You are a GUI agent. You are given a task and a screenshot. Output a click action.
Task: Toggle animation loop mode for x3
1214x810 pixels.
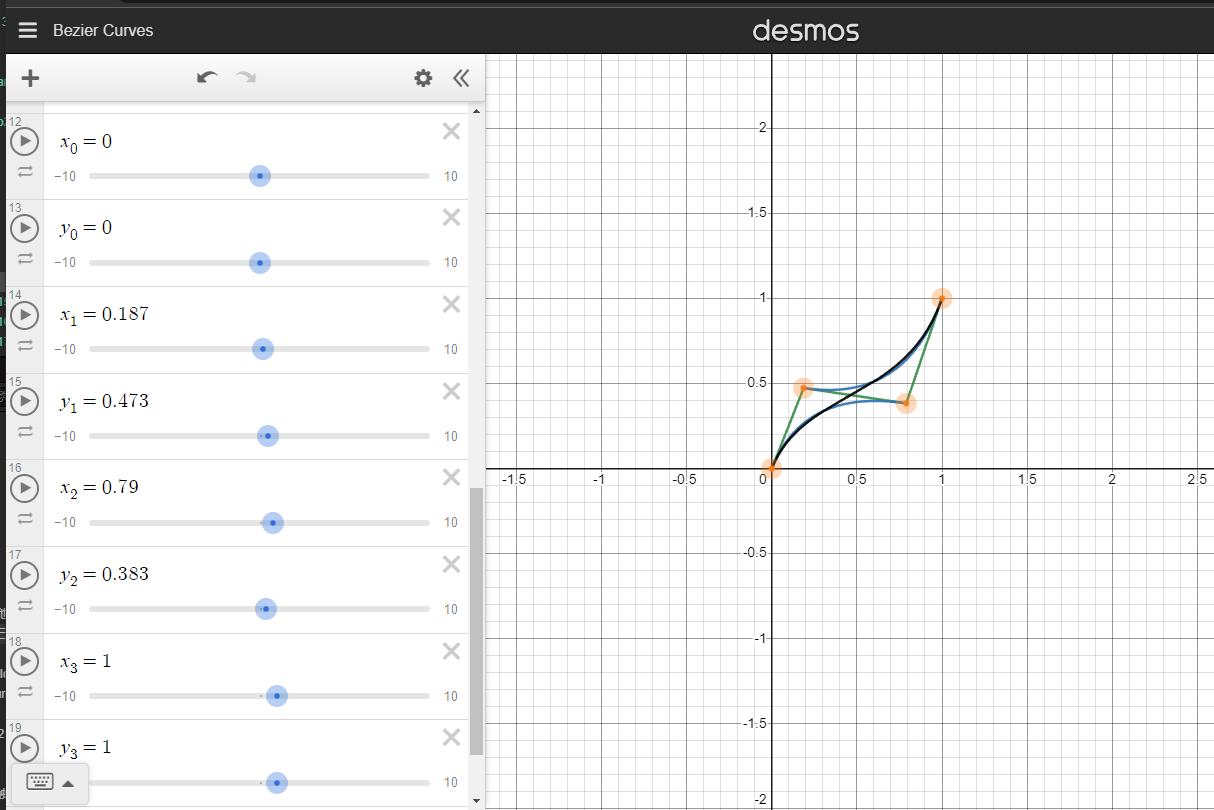25,691
